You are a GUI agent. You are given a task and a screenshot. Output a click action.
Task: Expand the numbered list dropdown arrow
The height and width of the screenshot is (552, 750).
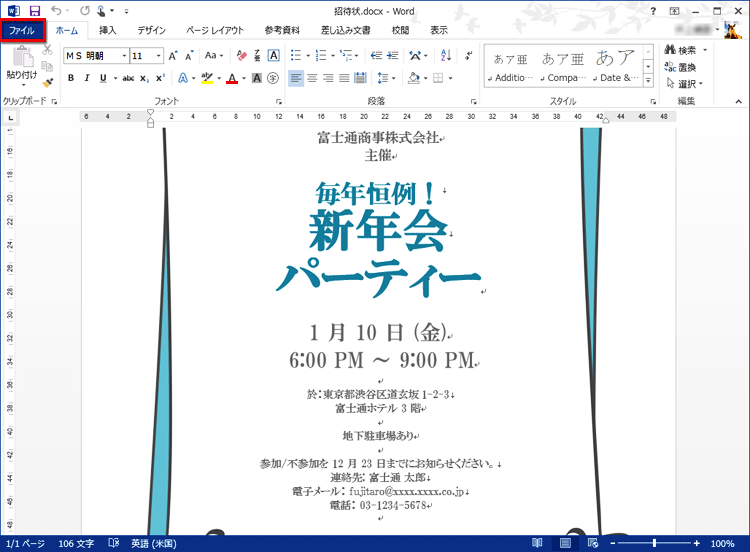click(x=333, y=56)
